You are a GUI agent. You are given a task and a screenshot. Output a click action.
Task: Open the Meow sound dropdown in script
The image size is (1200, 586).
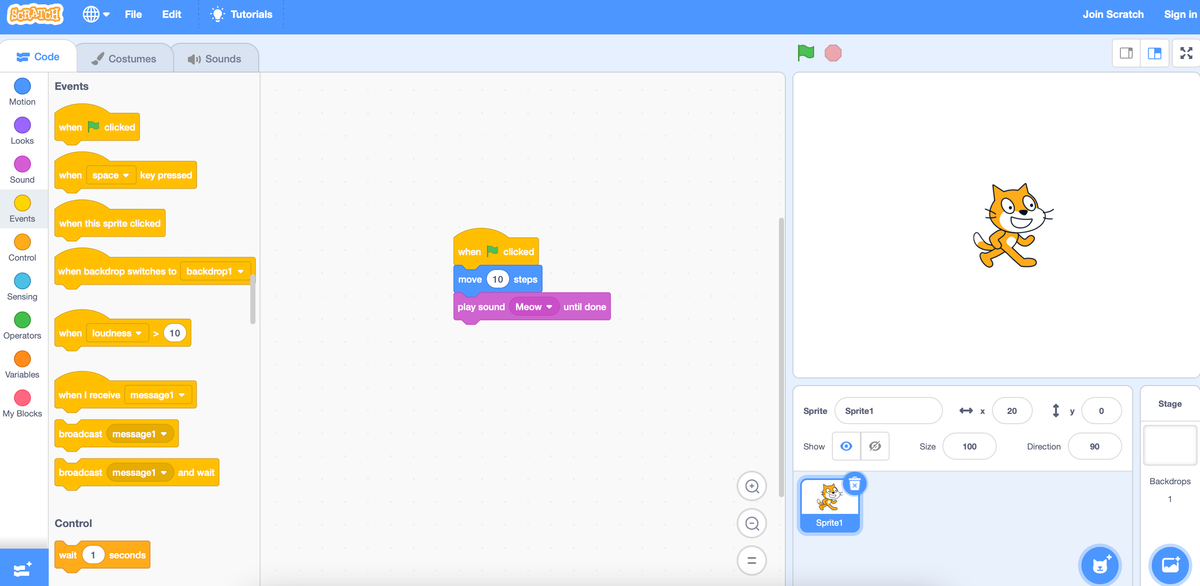point(534,307)
